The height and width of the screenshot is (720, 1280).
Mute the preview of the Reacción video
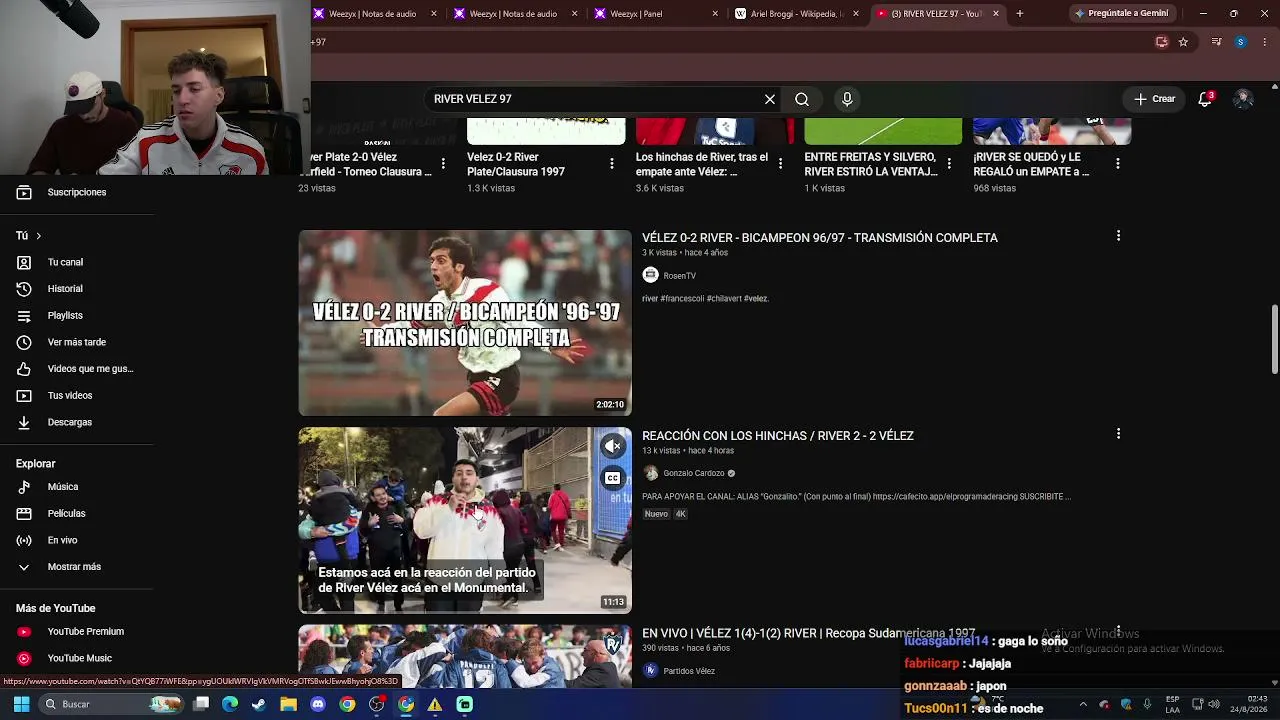point(613,446)
